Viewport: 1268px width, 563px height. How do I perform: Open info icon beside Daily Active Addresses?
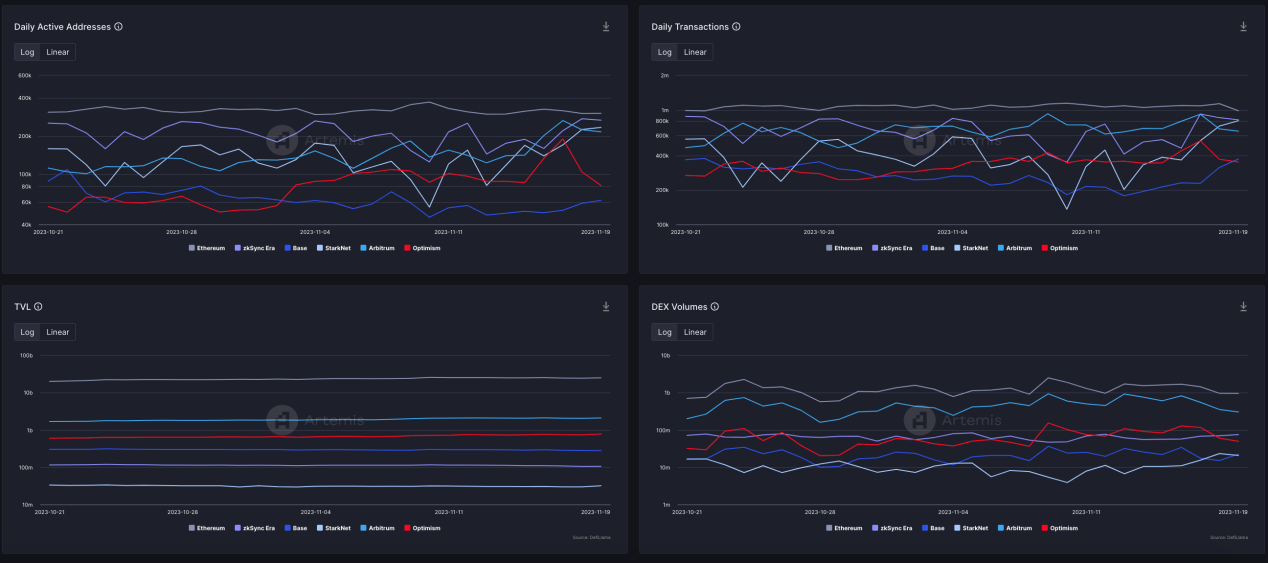(x=119, y=27)
